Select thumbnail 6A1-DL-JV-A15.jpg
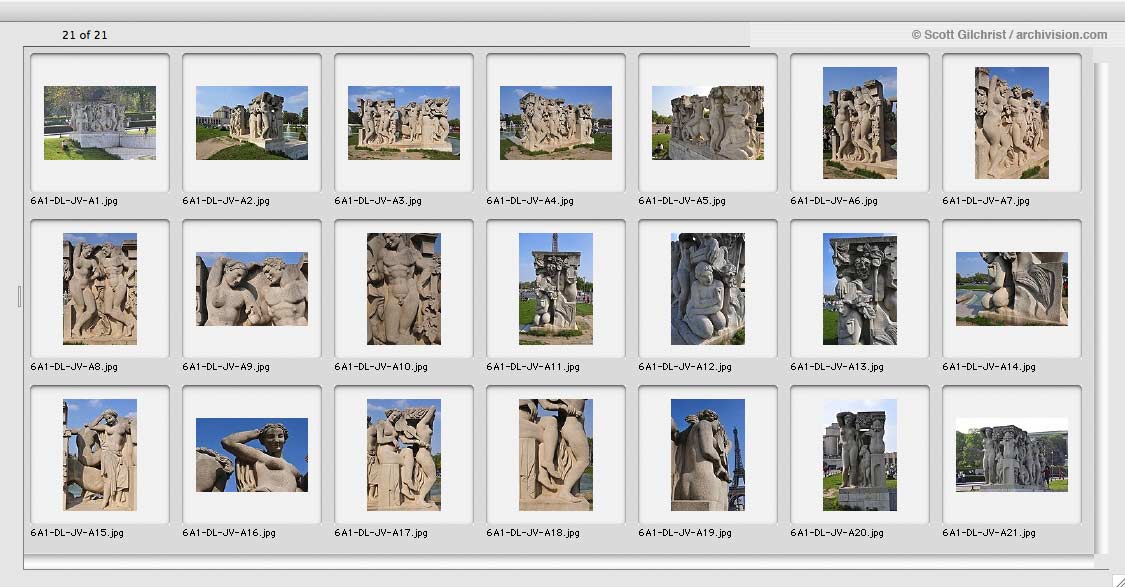Screen dimensions: 1125x587 click(x=100, y=455)
